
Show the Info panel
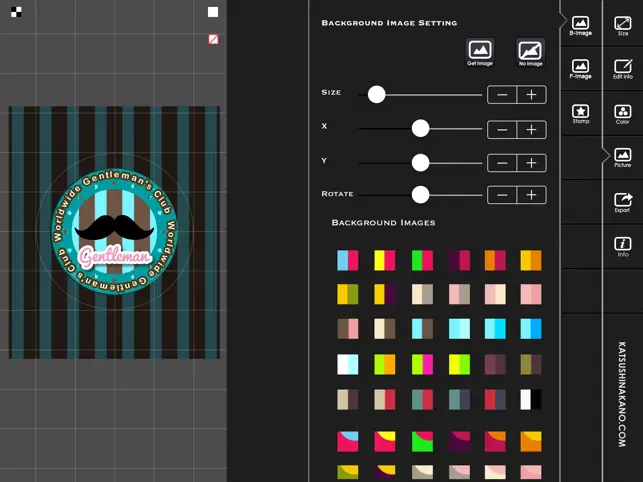tap(622, 247)
